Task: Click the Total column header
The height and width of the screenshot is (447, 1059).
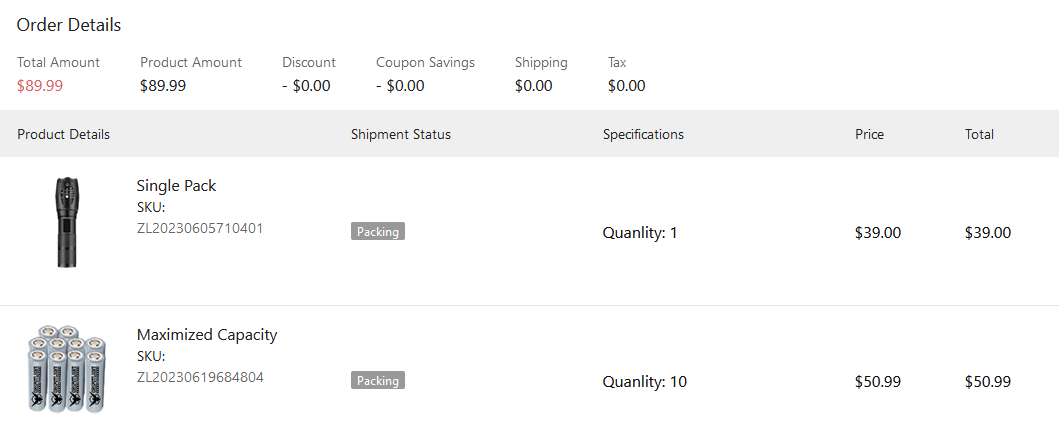Action: pyautogui.click(x=979, y=134)
